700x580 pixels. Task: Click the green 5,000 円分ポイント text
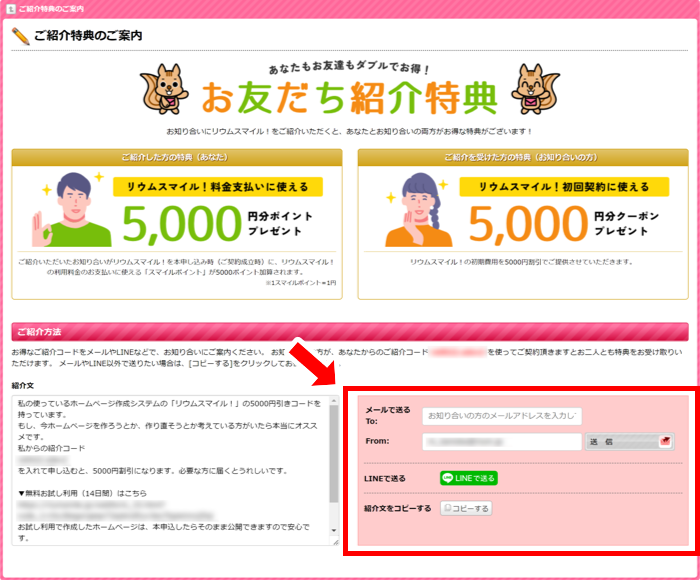click(218, 223)
